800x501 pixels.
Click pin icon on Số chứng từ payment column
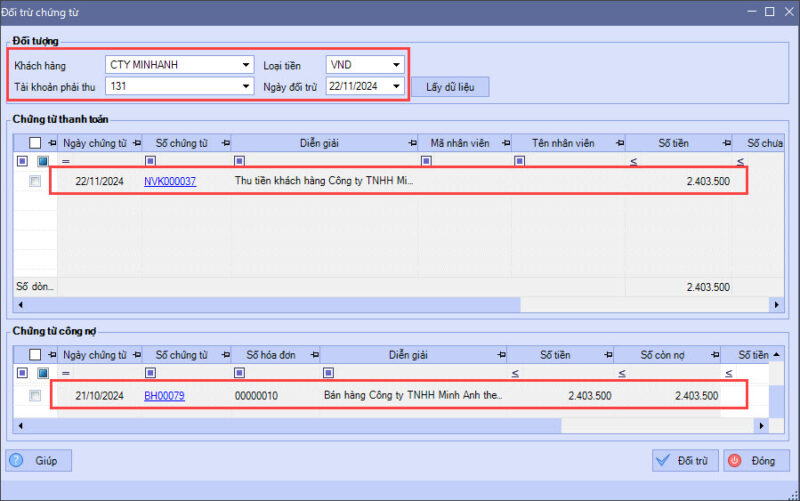223,143
